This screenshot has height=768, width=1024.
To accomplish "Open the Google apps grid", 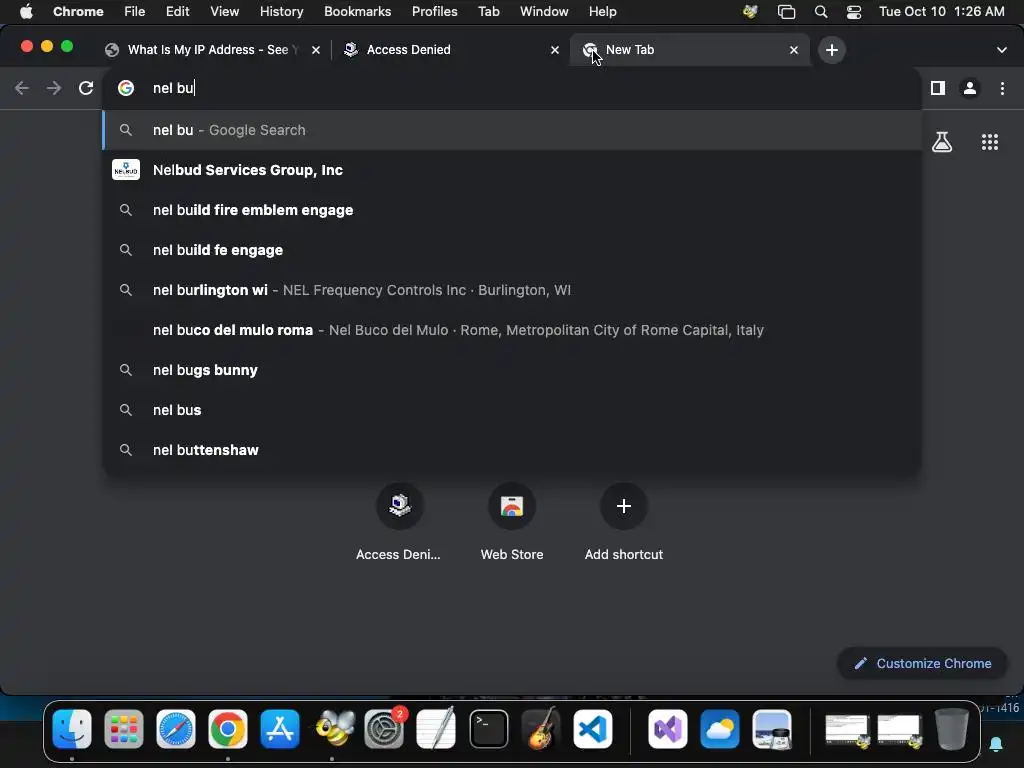I will coord(990,142).
